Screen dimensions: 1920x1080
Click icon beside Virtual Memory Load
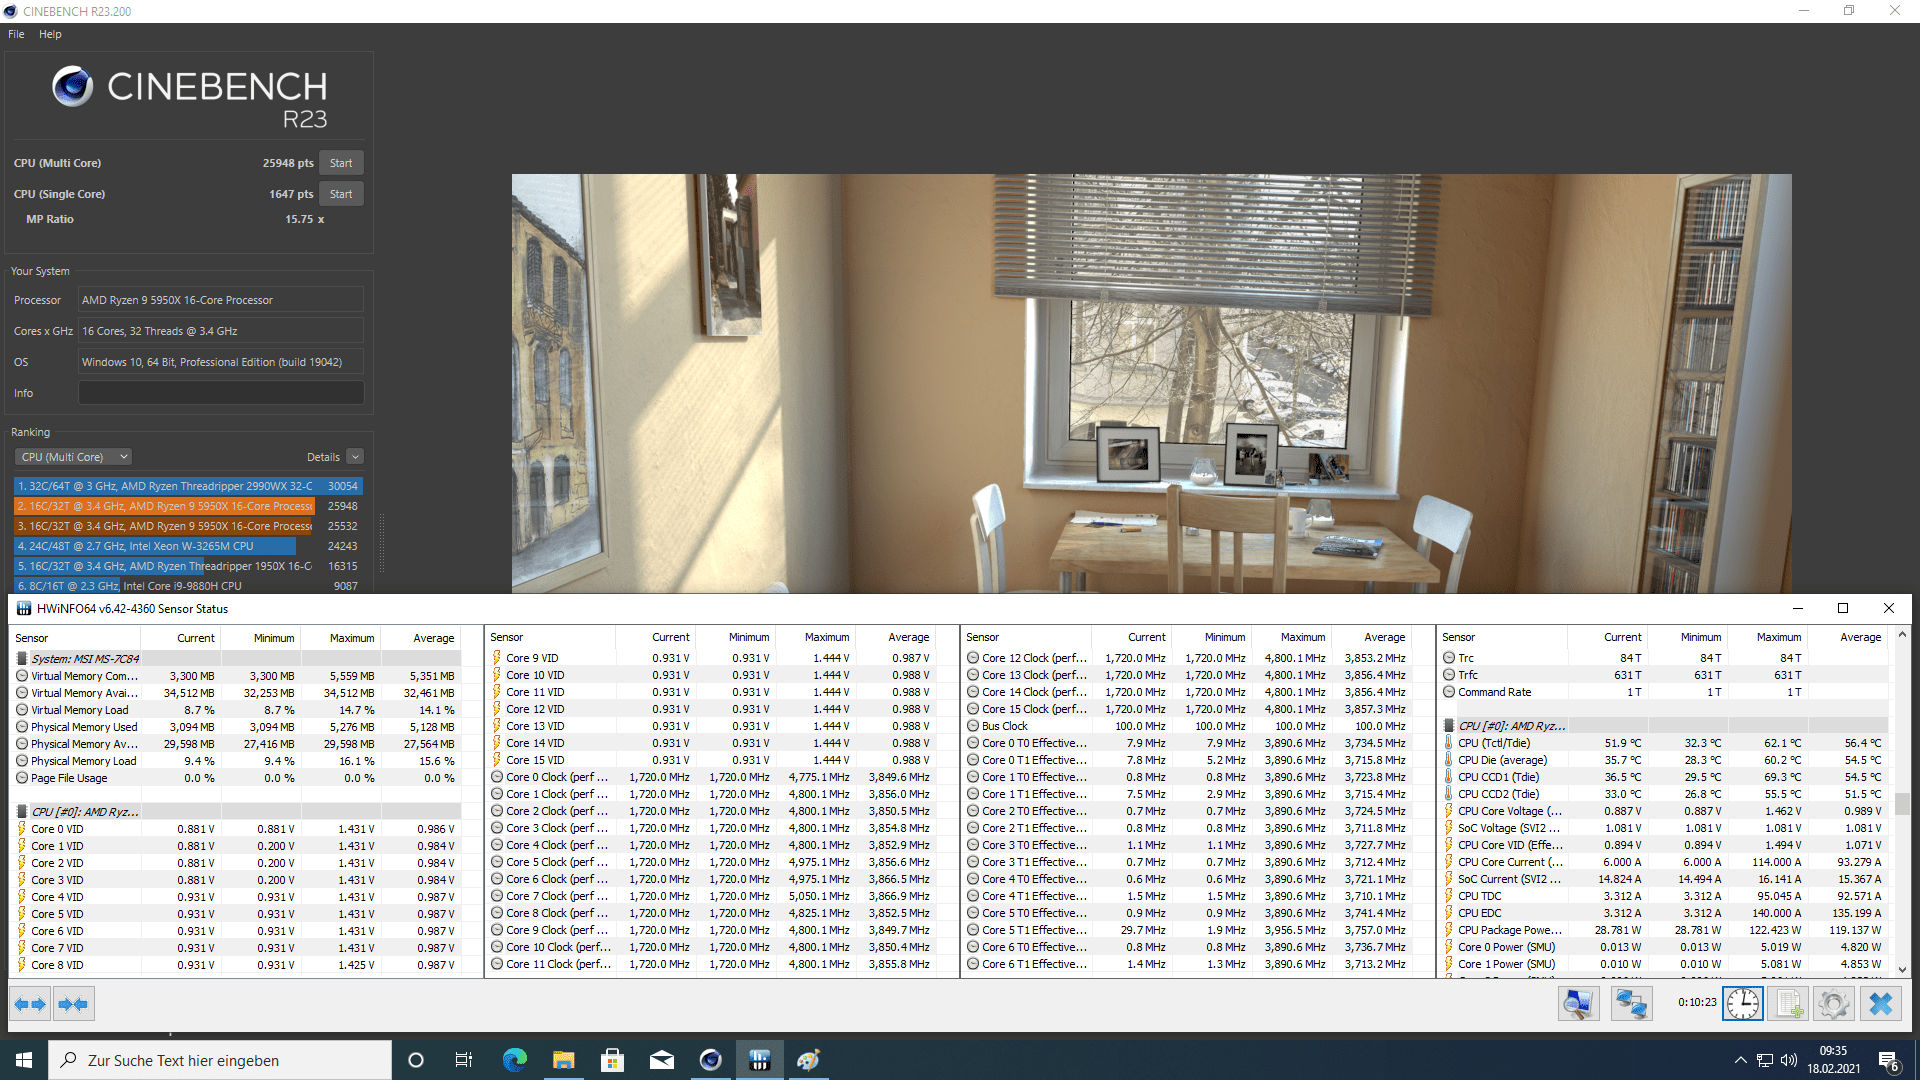(x=22, y=710)
